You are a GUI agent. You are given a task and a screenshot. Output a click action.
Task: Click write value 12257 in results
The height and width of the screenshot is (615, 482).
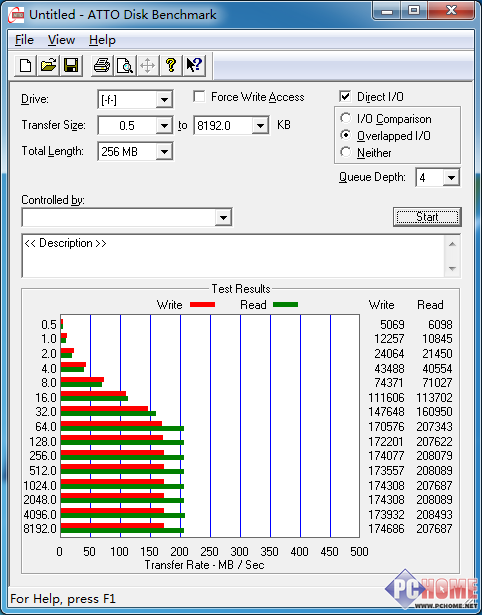[x=389, y=338]
